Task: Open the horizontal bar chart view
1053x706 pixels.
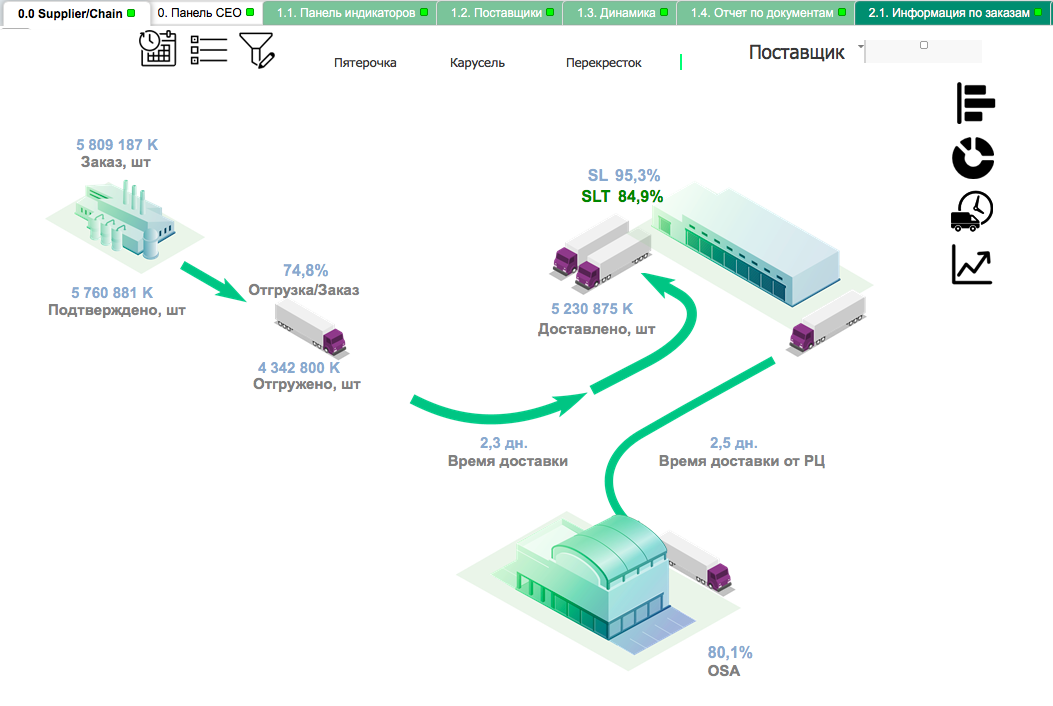Action: 974,103
